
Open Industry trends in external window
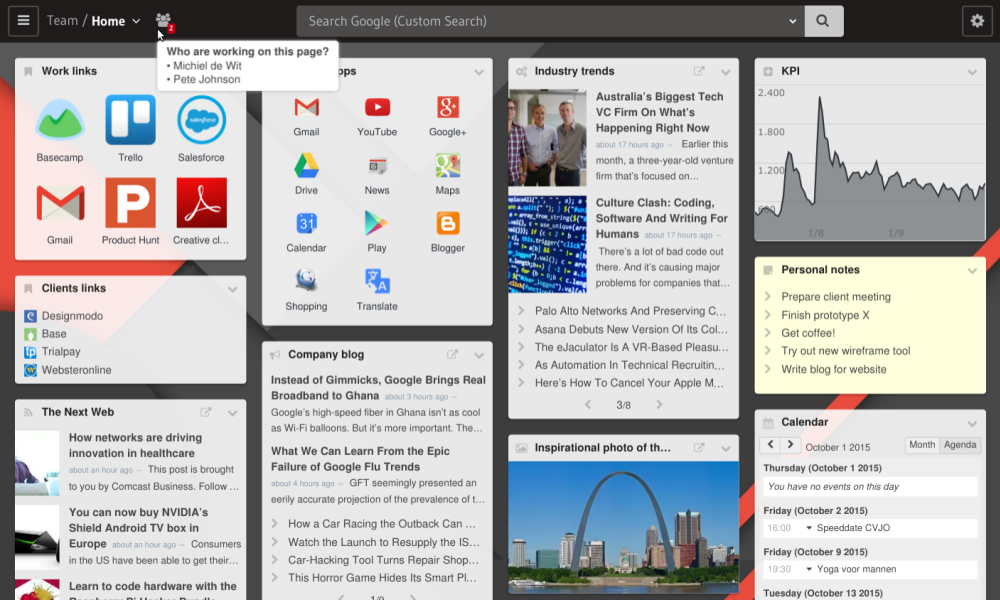tap(699, 71)
